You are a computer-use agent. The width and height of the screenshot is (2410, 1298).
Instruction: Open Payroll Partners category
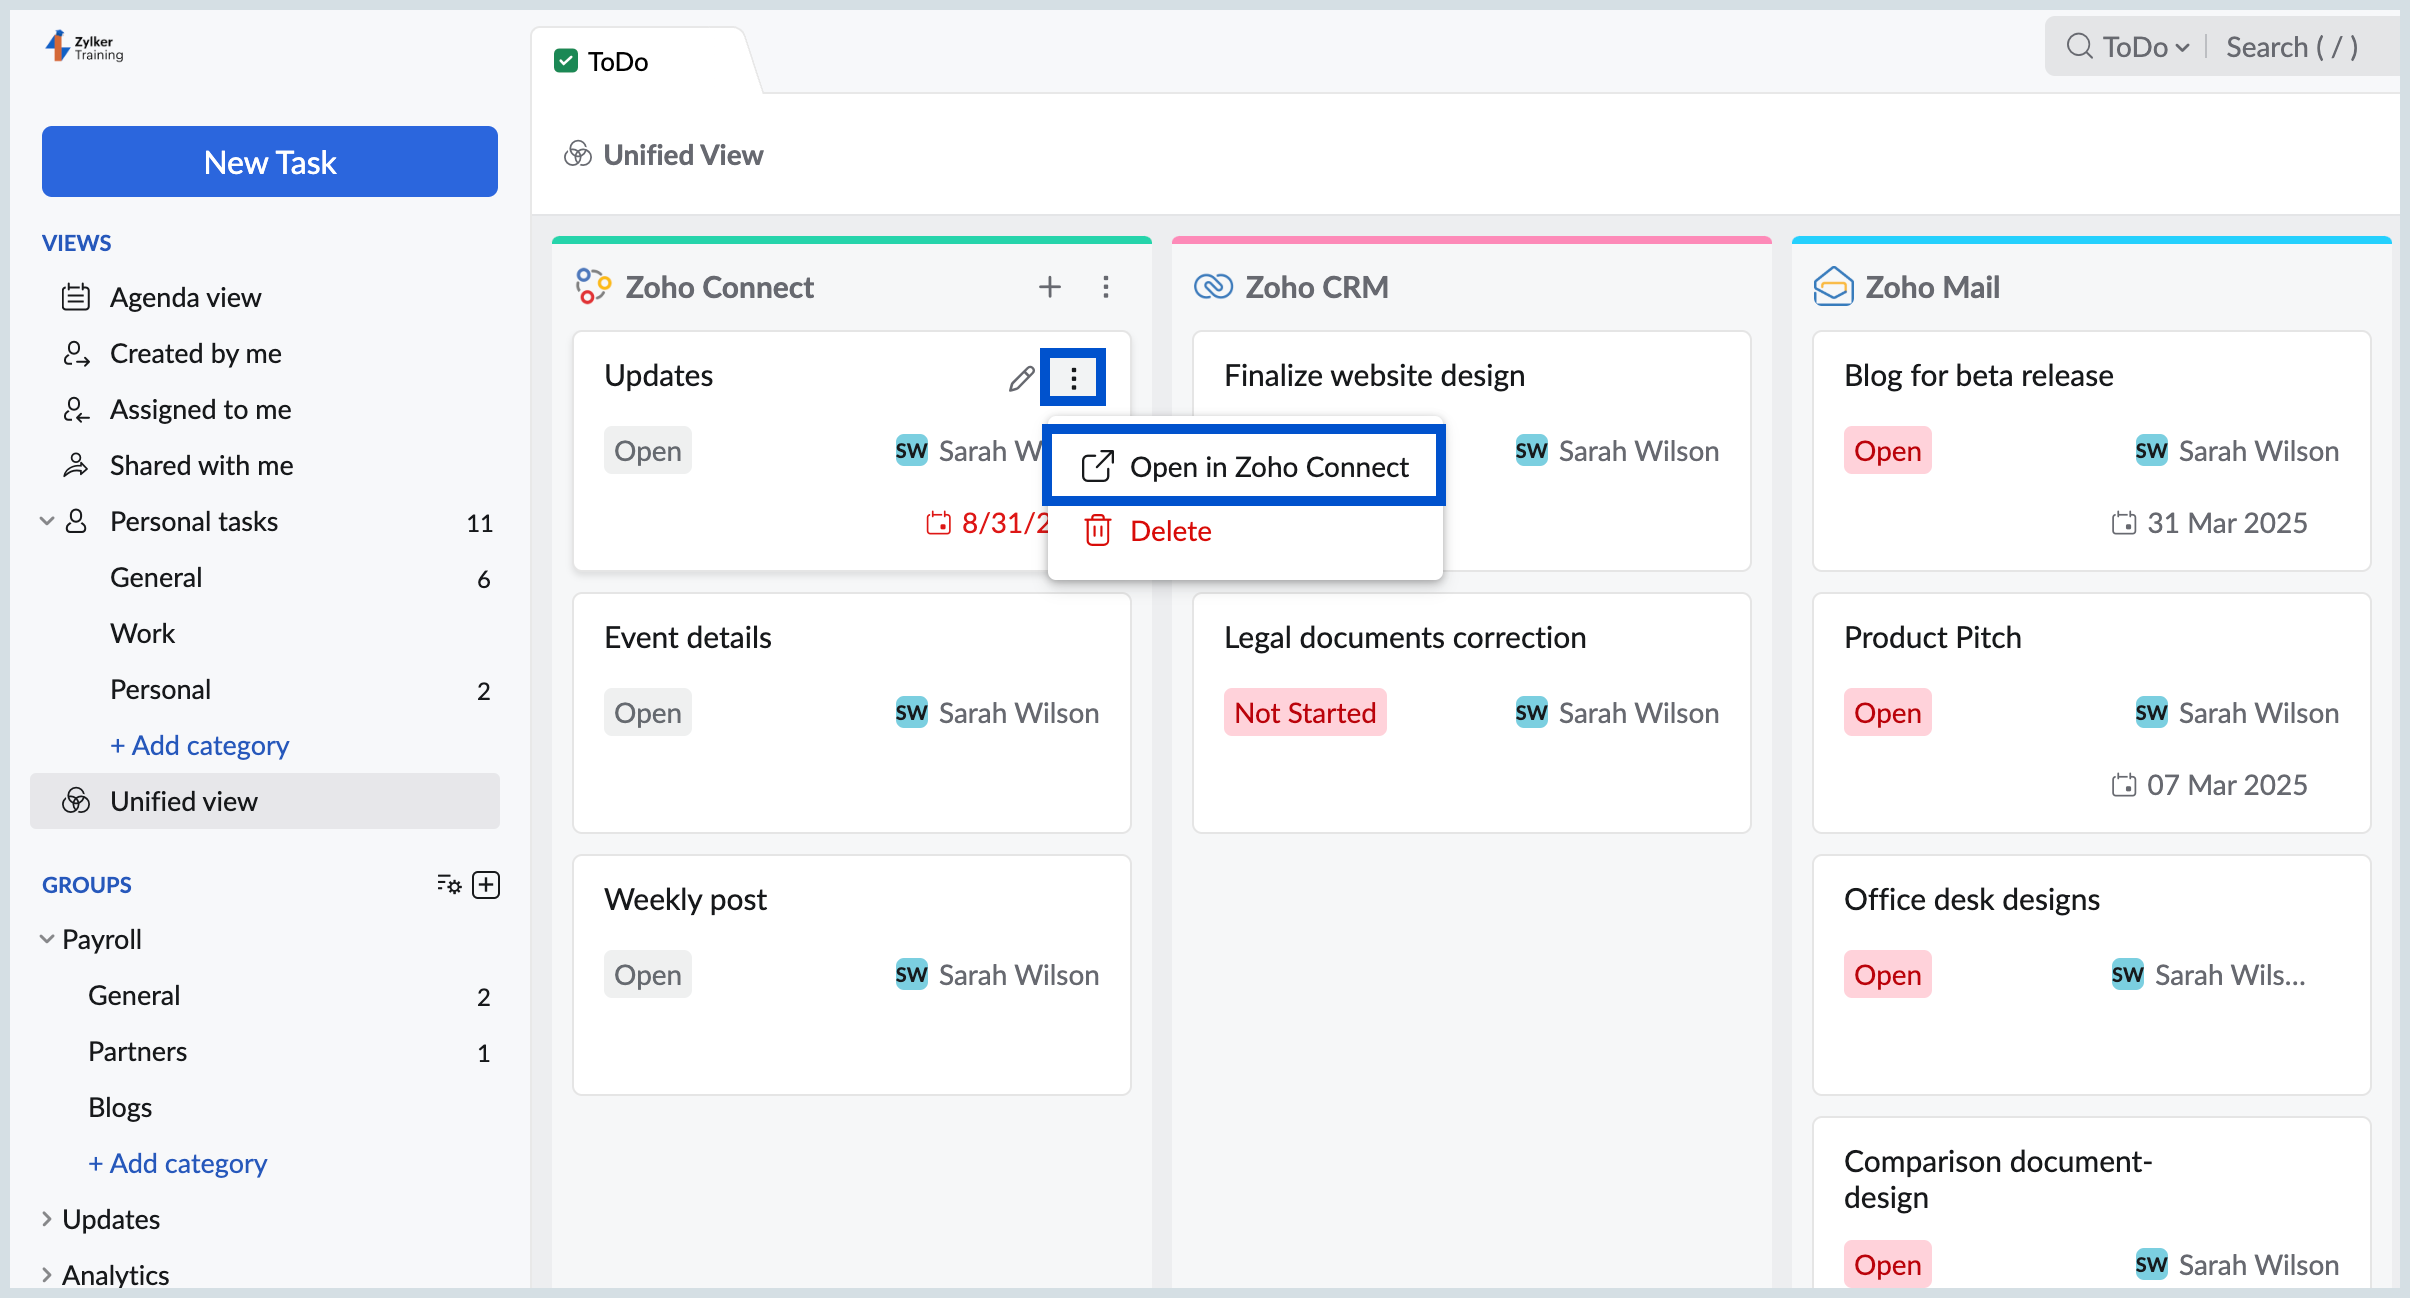[x=137, y=1051]
